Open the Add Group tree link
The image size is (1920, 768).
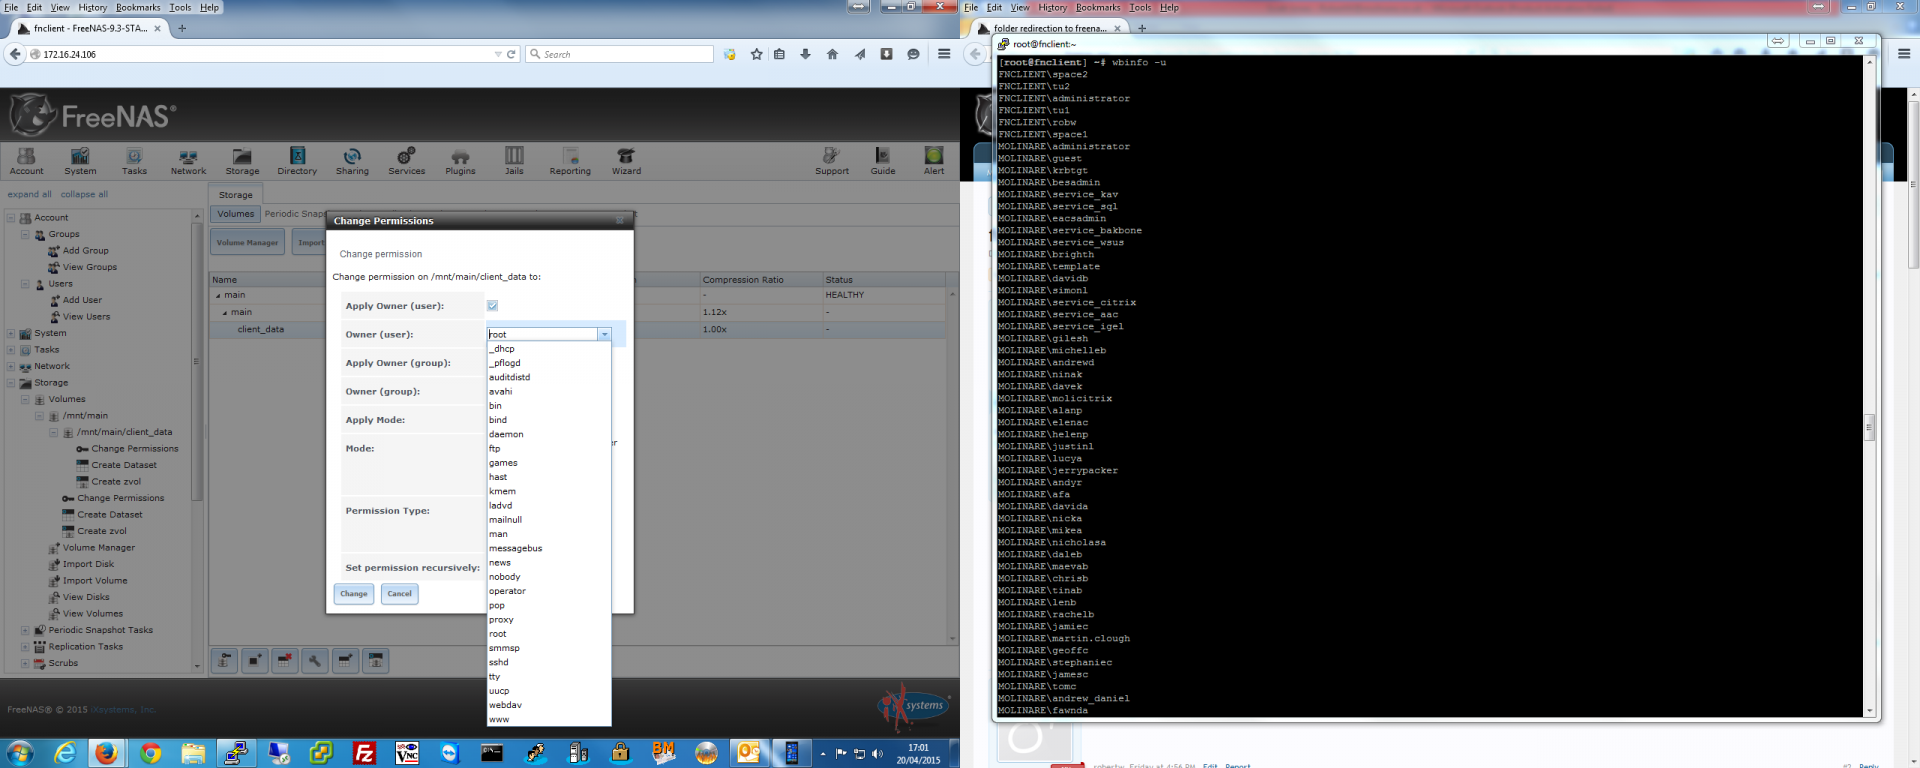(x=86, y=251)
